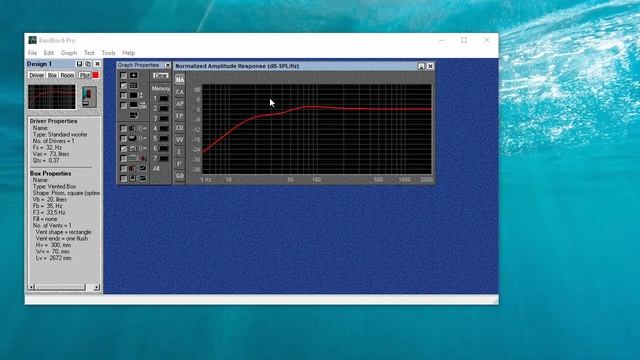Toggle the cursor checkbox in Graph Properties
The width and height of the screenshot is (640, 360).
click(x=123, y=76)
